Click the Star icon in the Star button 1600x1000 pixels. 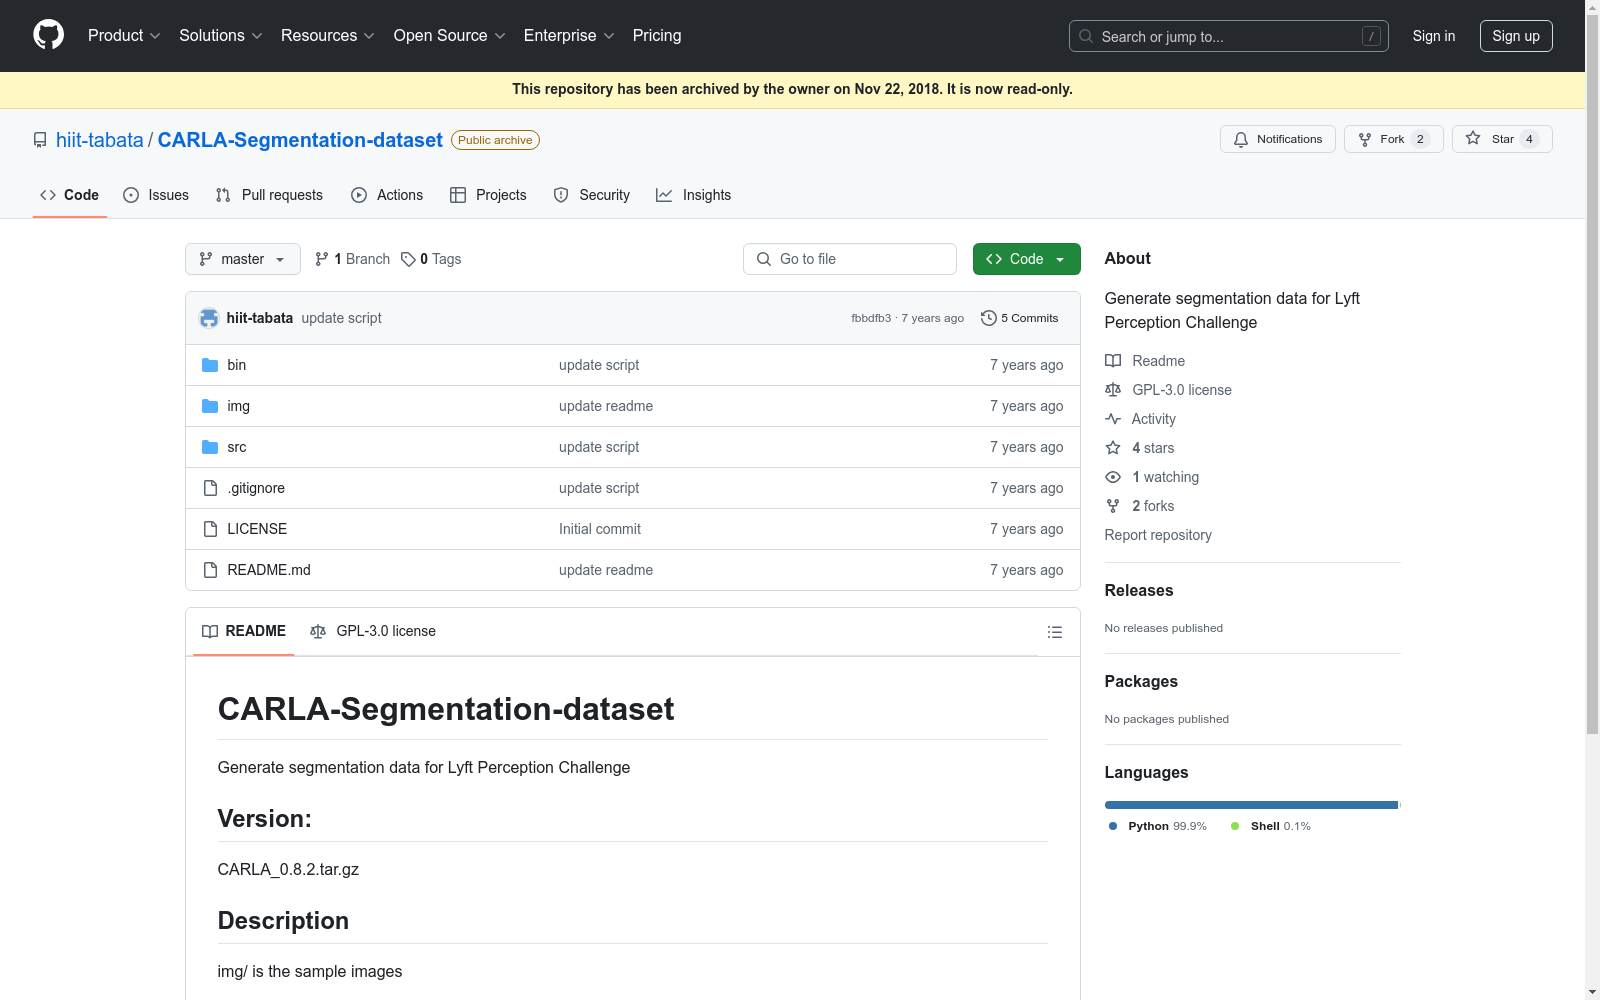(1473, 138)
